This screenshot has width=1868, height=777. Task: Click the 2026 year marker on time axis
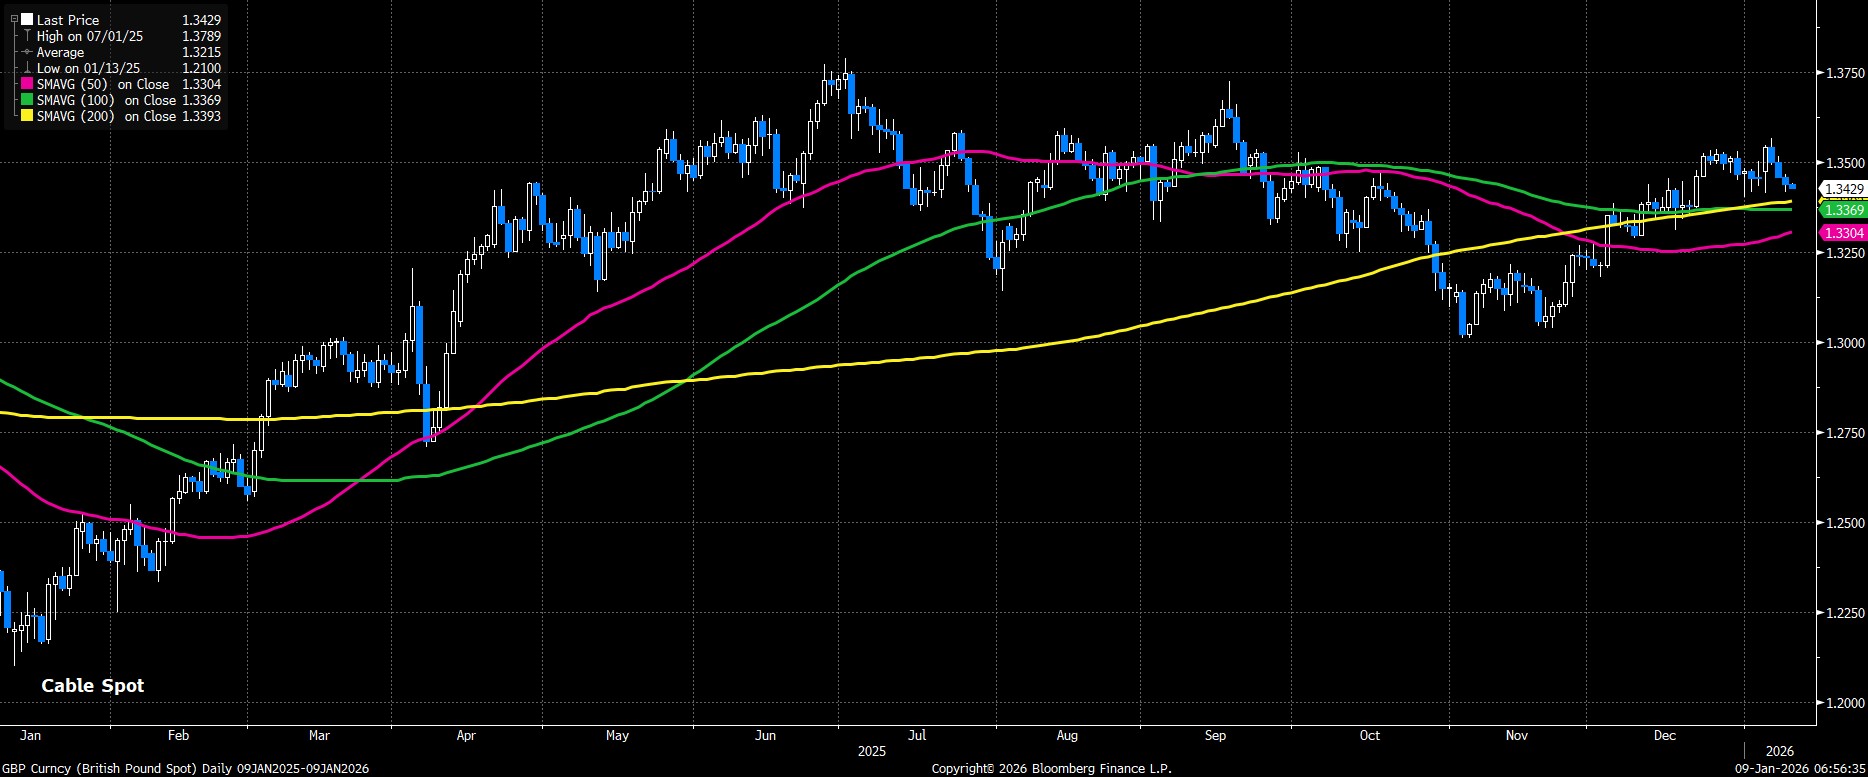point(1779,751)
